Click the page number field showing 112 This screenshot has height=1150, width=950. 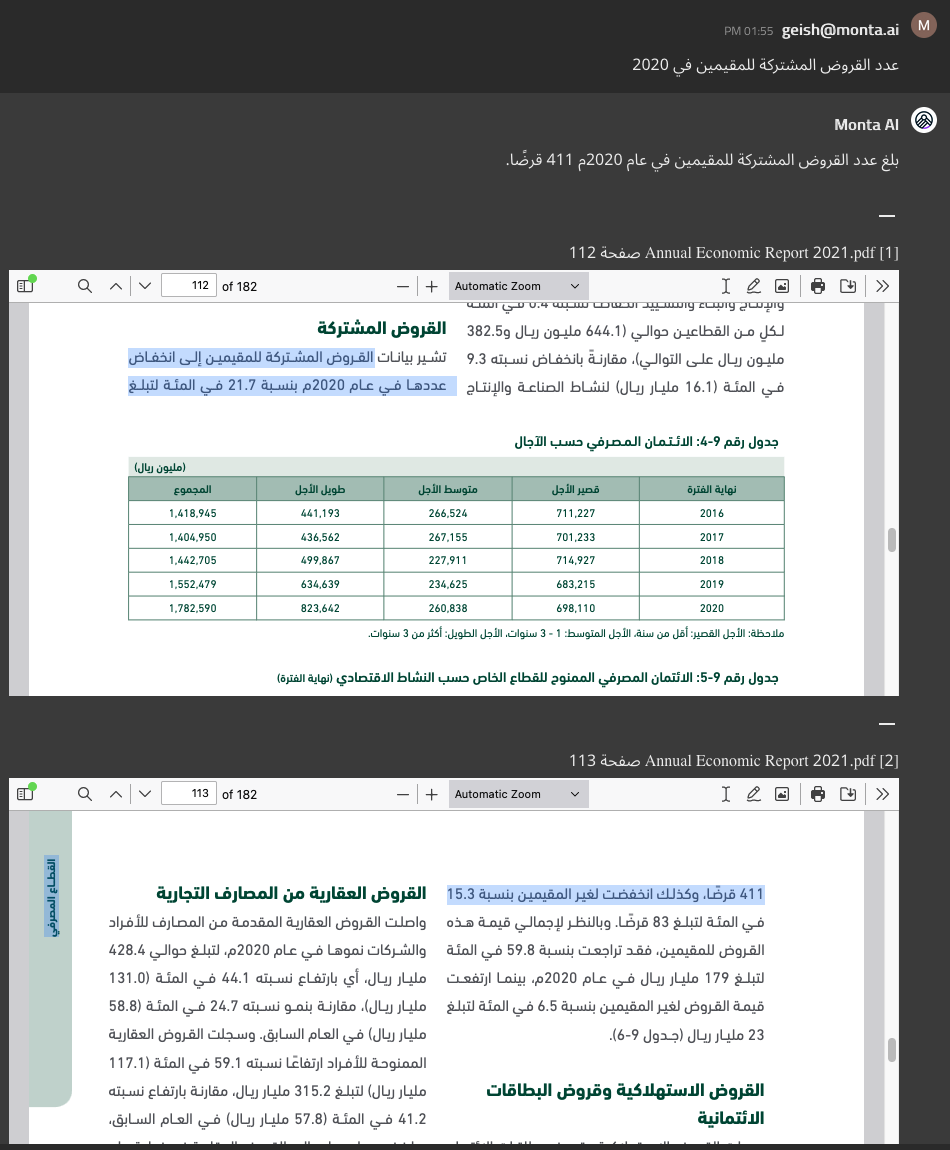pyautogui.click(x=189, y=286)
